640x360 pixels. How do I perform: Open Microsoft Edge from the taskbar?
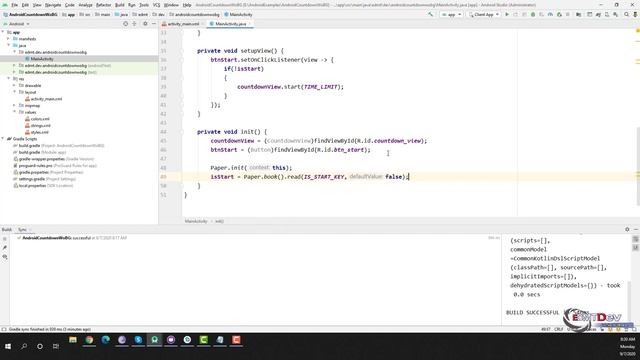[x=105, y=340]
